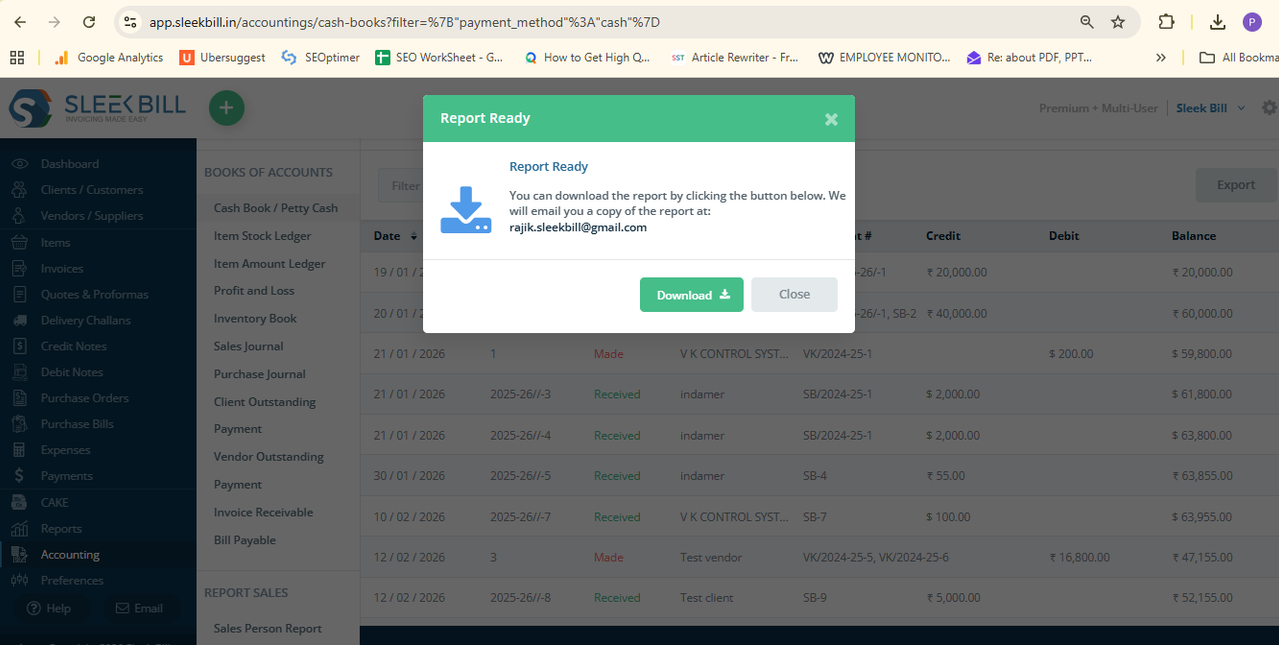Open the Sleek Bill logo home
The height and width of the screenshot is (645, 1279).
click(x=97, y=108)
